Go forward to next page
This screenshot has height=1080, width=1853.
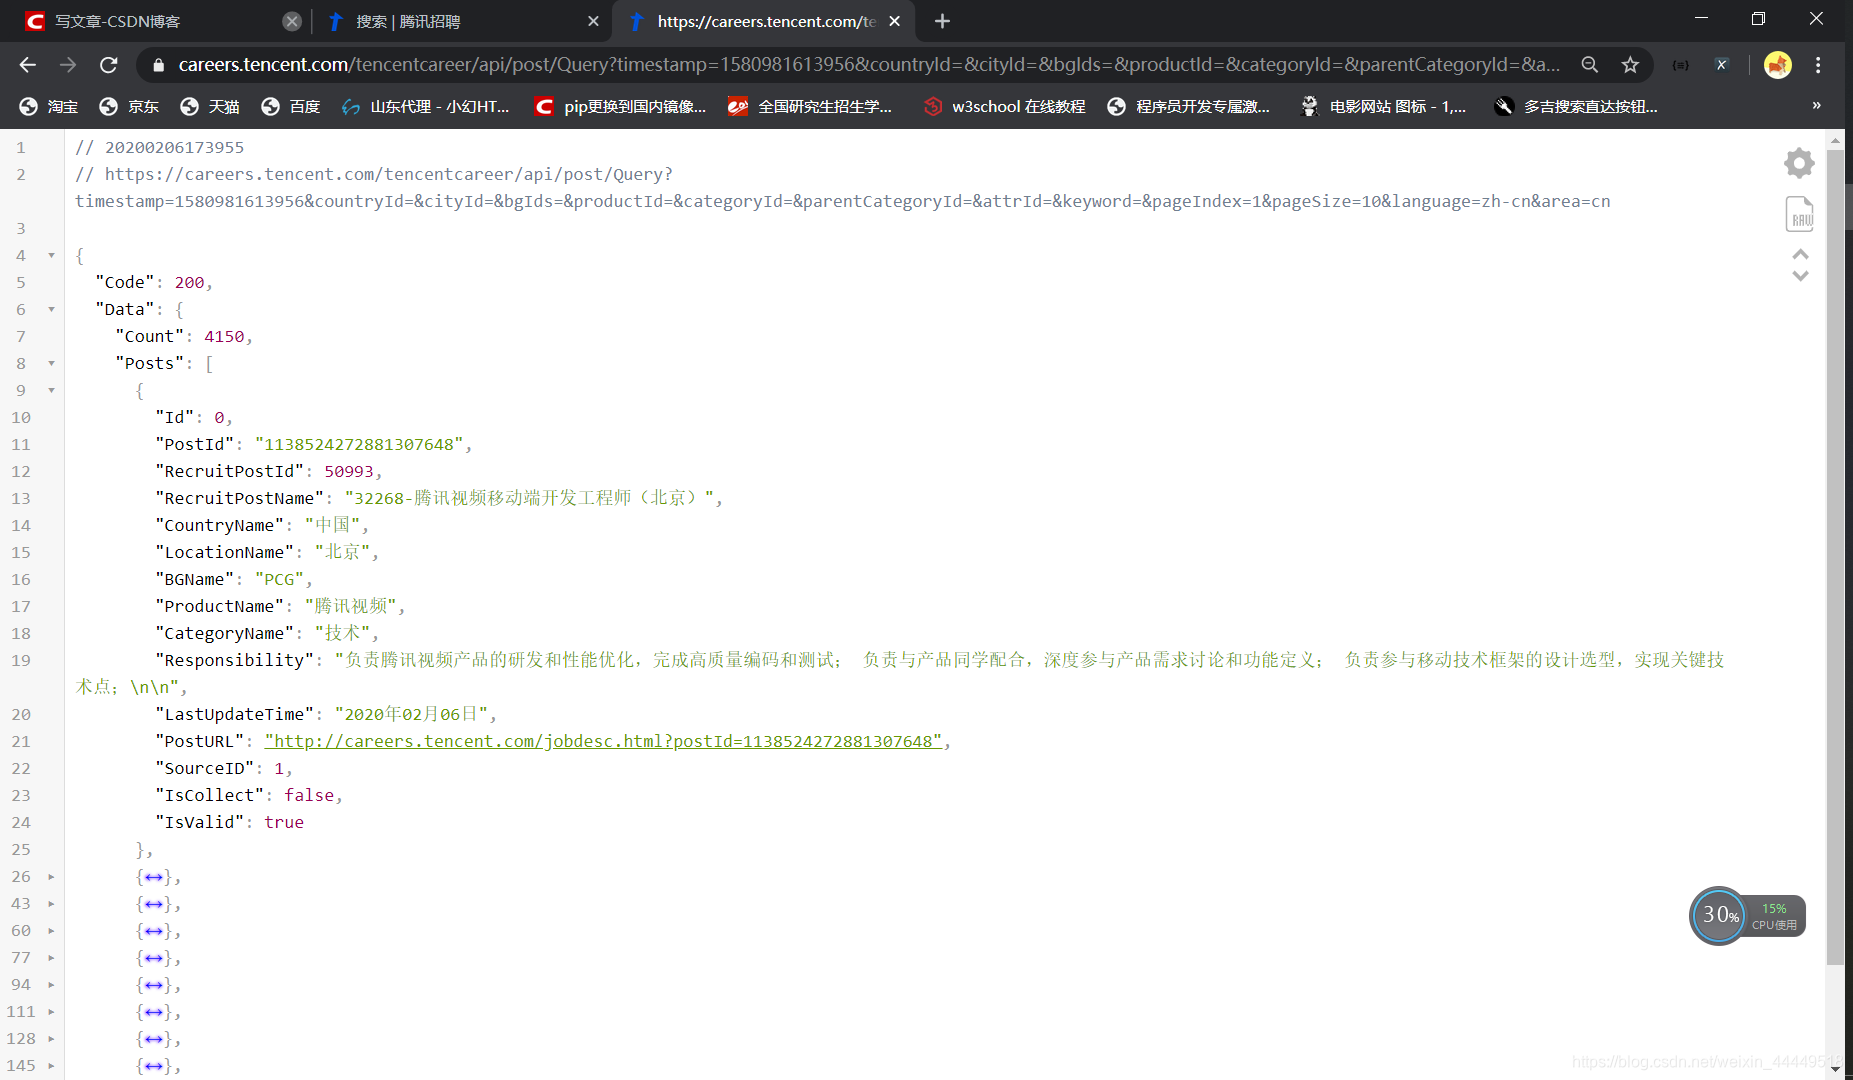pyautogui.click(x=68, y=65)
